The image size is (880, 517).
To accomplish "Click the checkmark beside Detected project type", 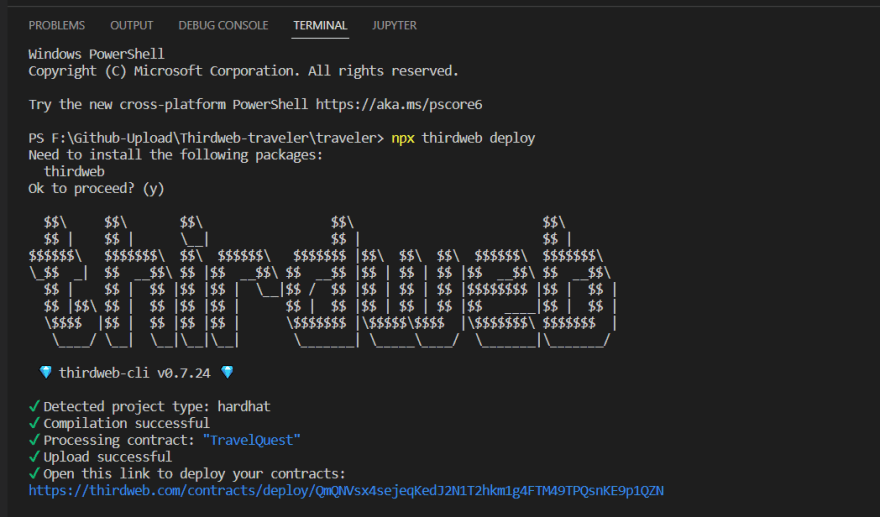I will coord(34,406).
